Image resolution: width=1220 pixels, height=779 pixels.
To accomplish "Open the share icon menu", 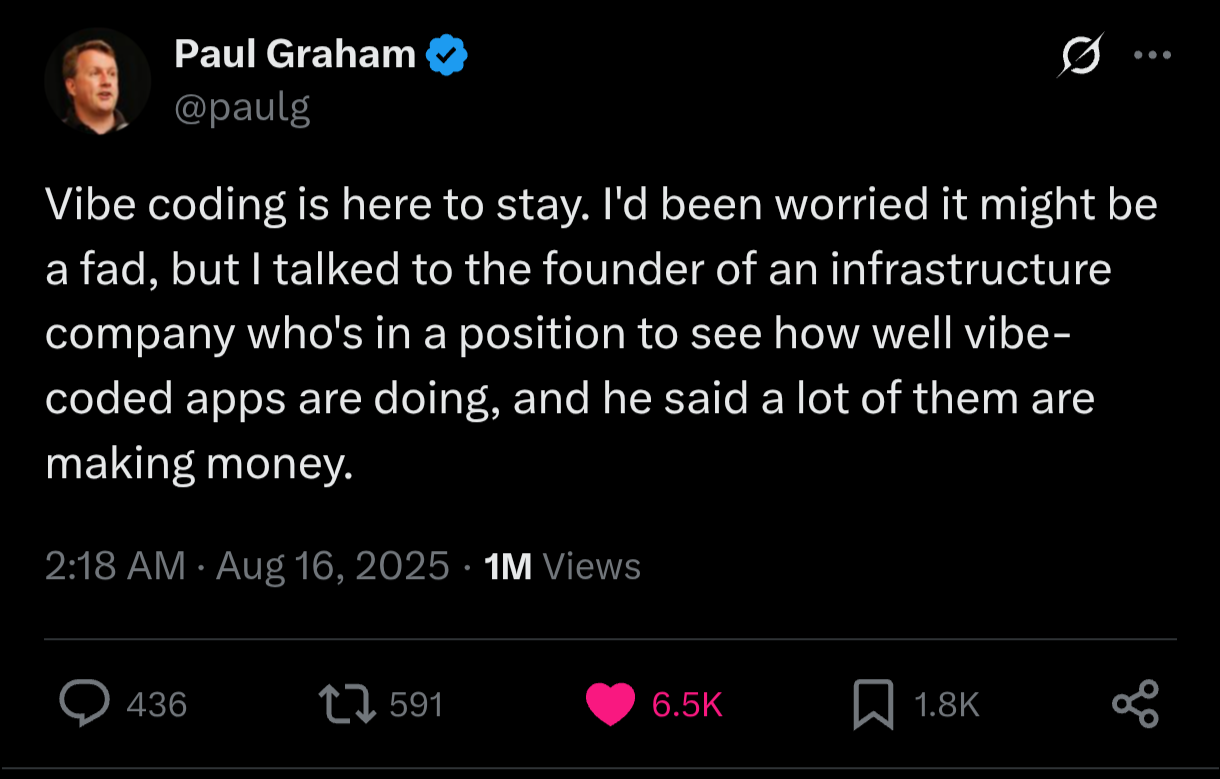I will coord(1135,703).
